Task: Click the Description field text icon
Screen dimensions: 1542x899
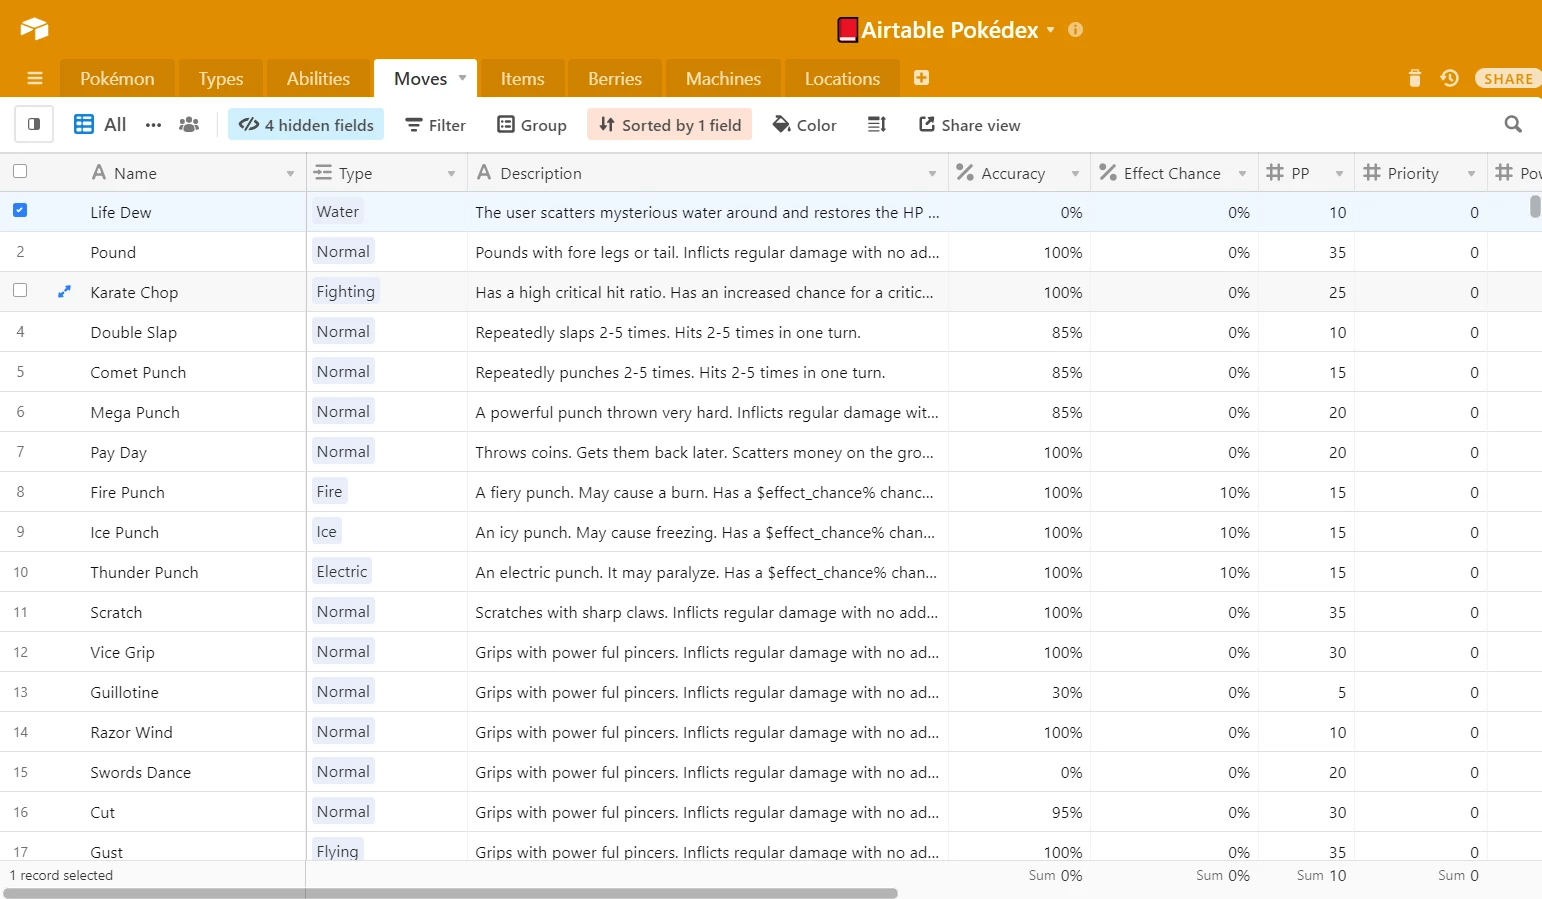Action: (x=484, y=173)
